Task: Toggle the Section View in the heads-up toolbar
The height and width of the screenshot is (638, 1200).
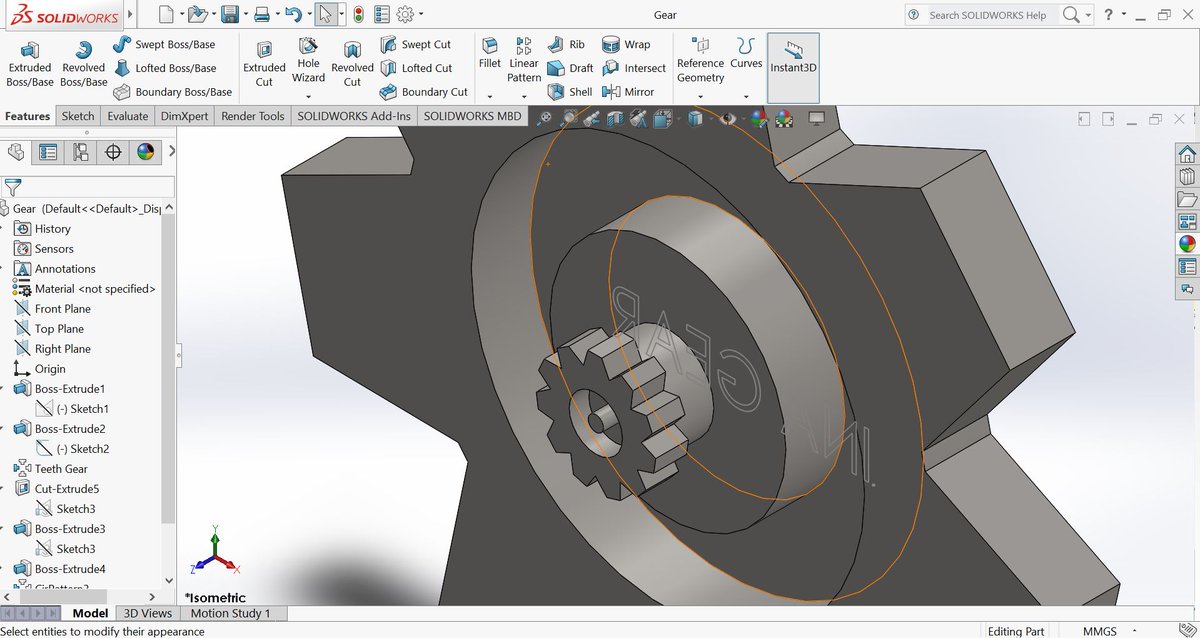Action: [615, 118]
